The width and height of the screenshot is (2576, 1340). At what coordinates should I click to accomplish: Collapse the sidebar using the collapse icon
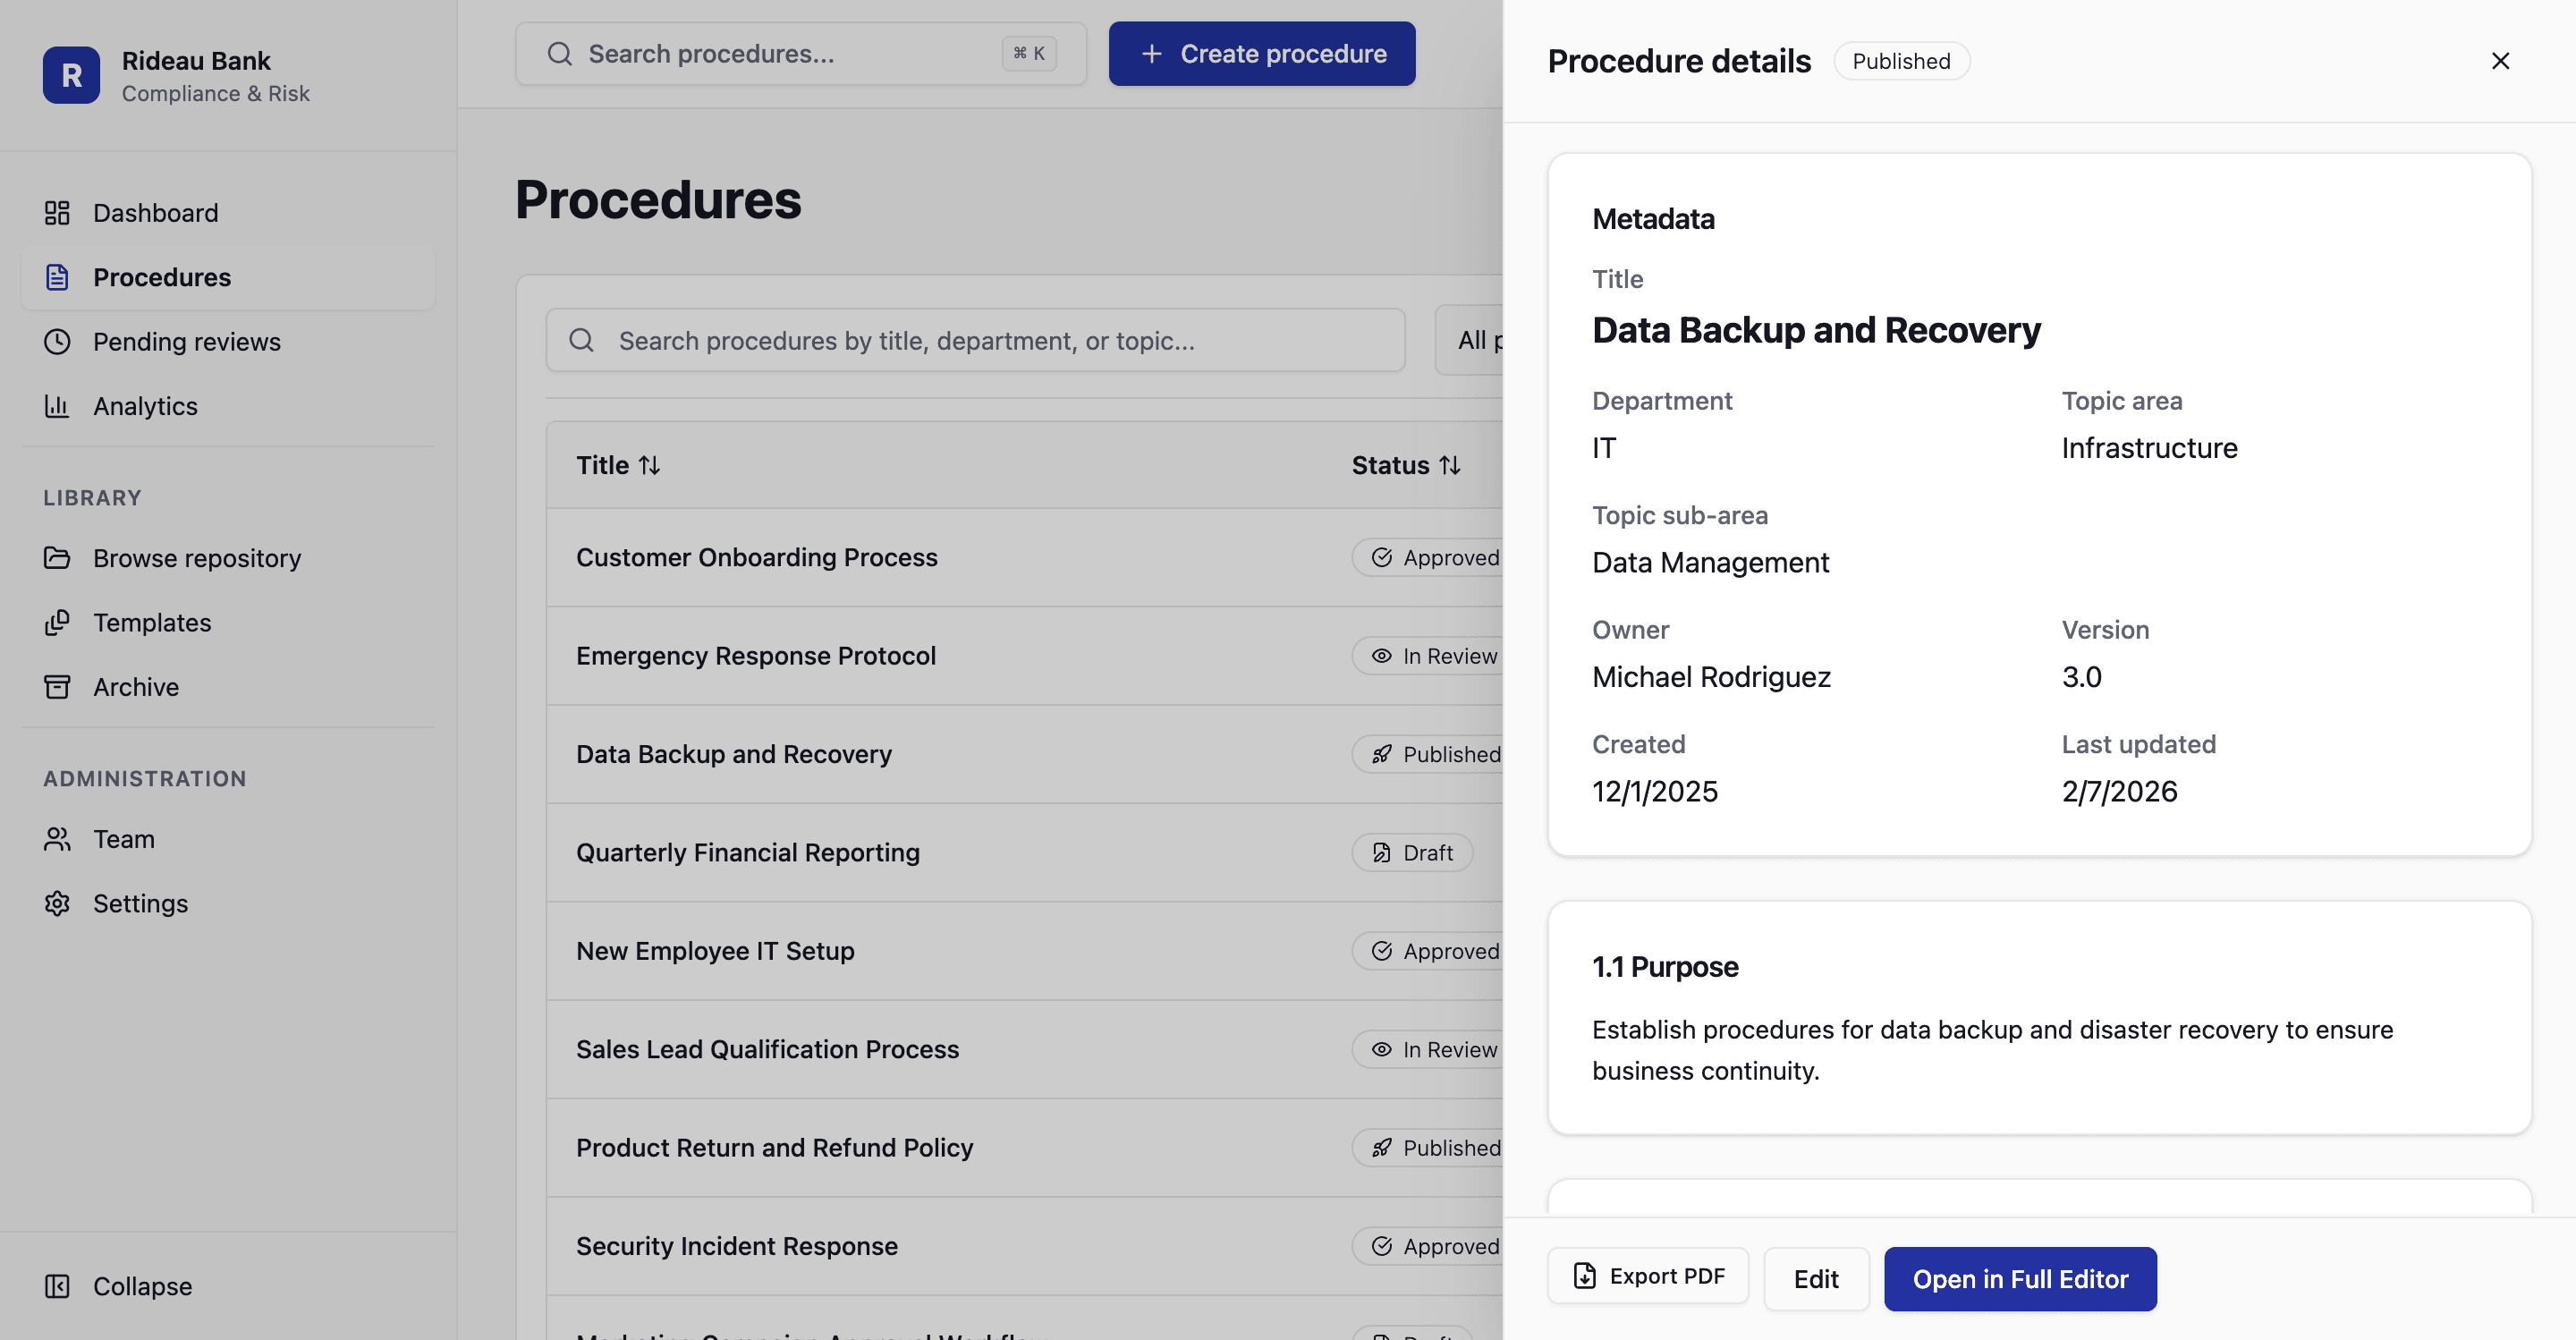pos(57,1286)
